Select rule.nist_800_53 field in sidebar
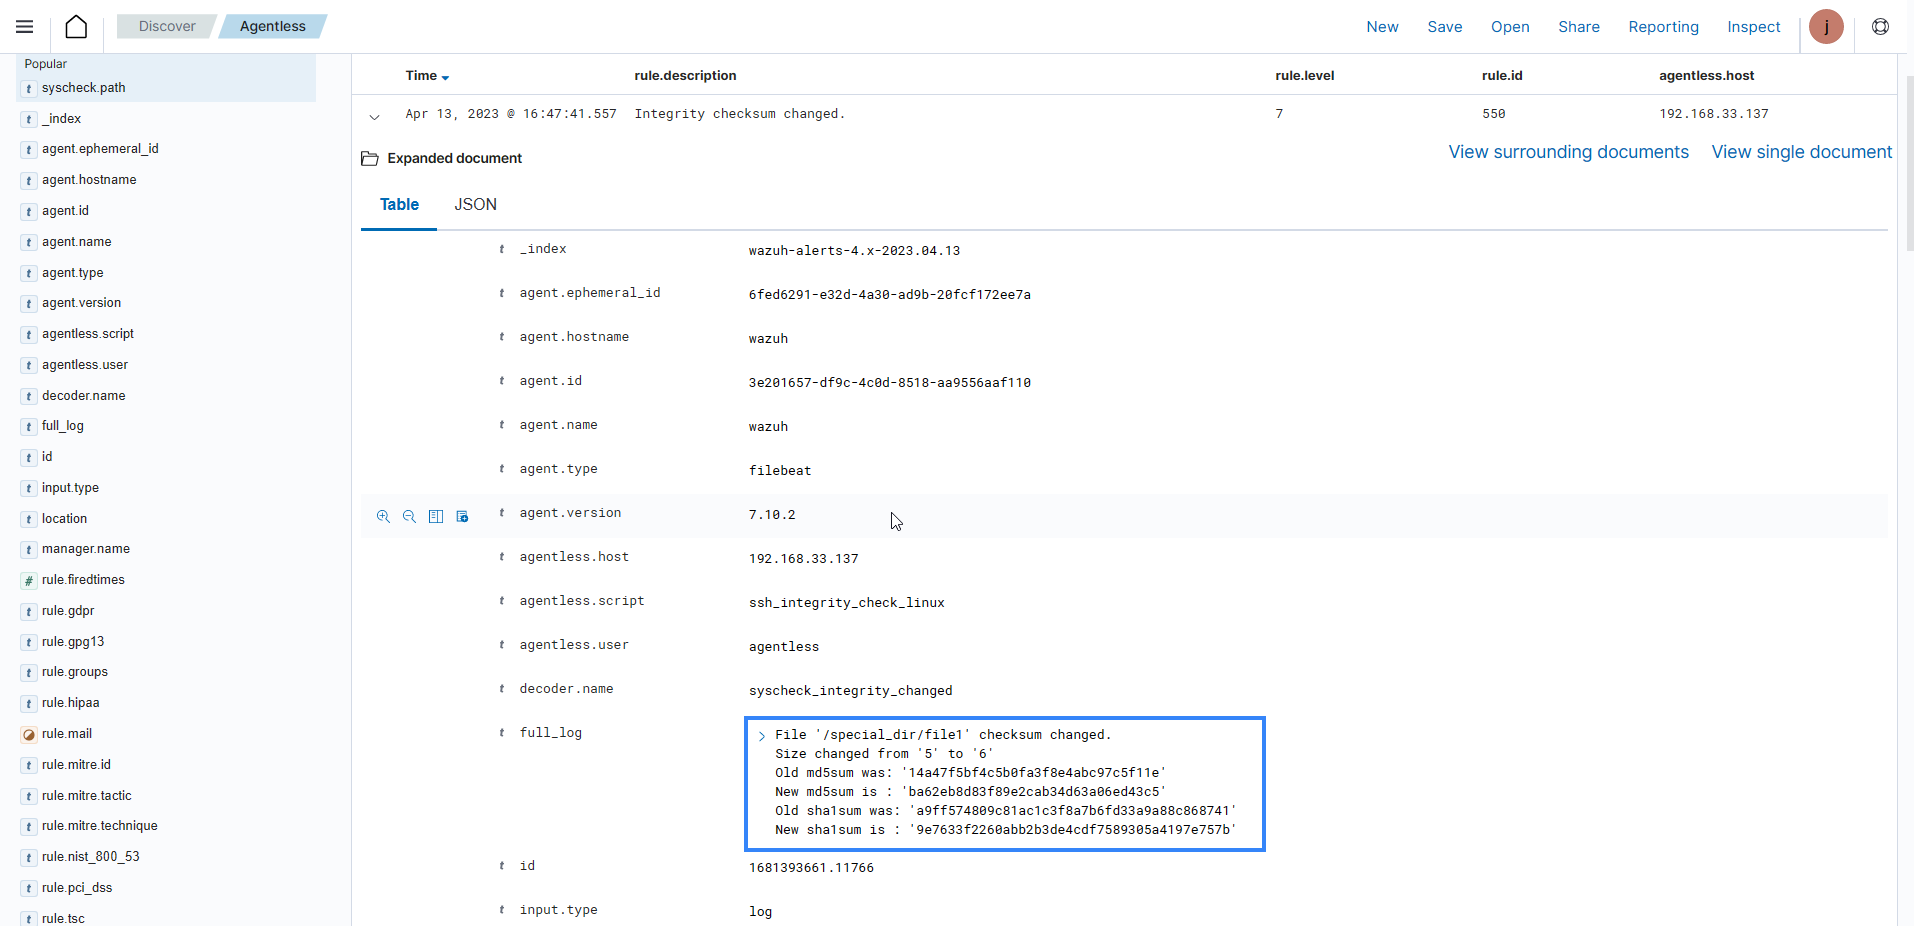This screenshot has height=926, width=1914. point(91,857)
